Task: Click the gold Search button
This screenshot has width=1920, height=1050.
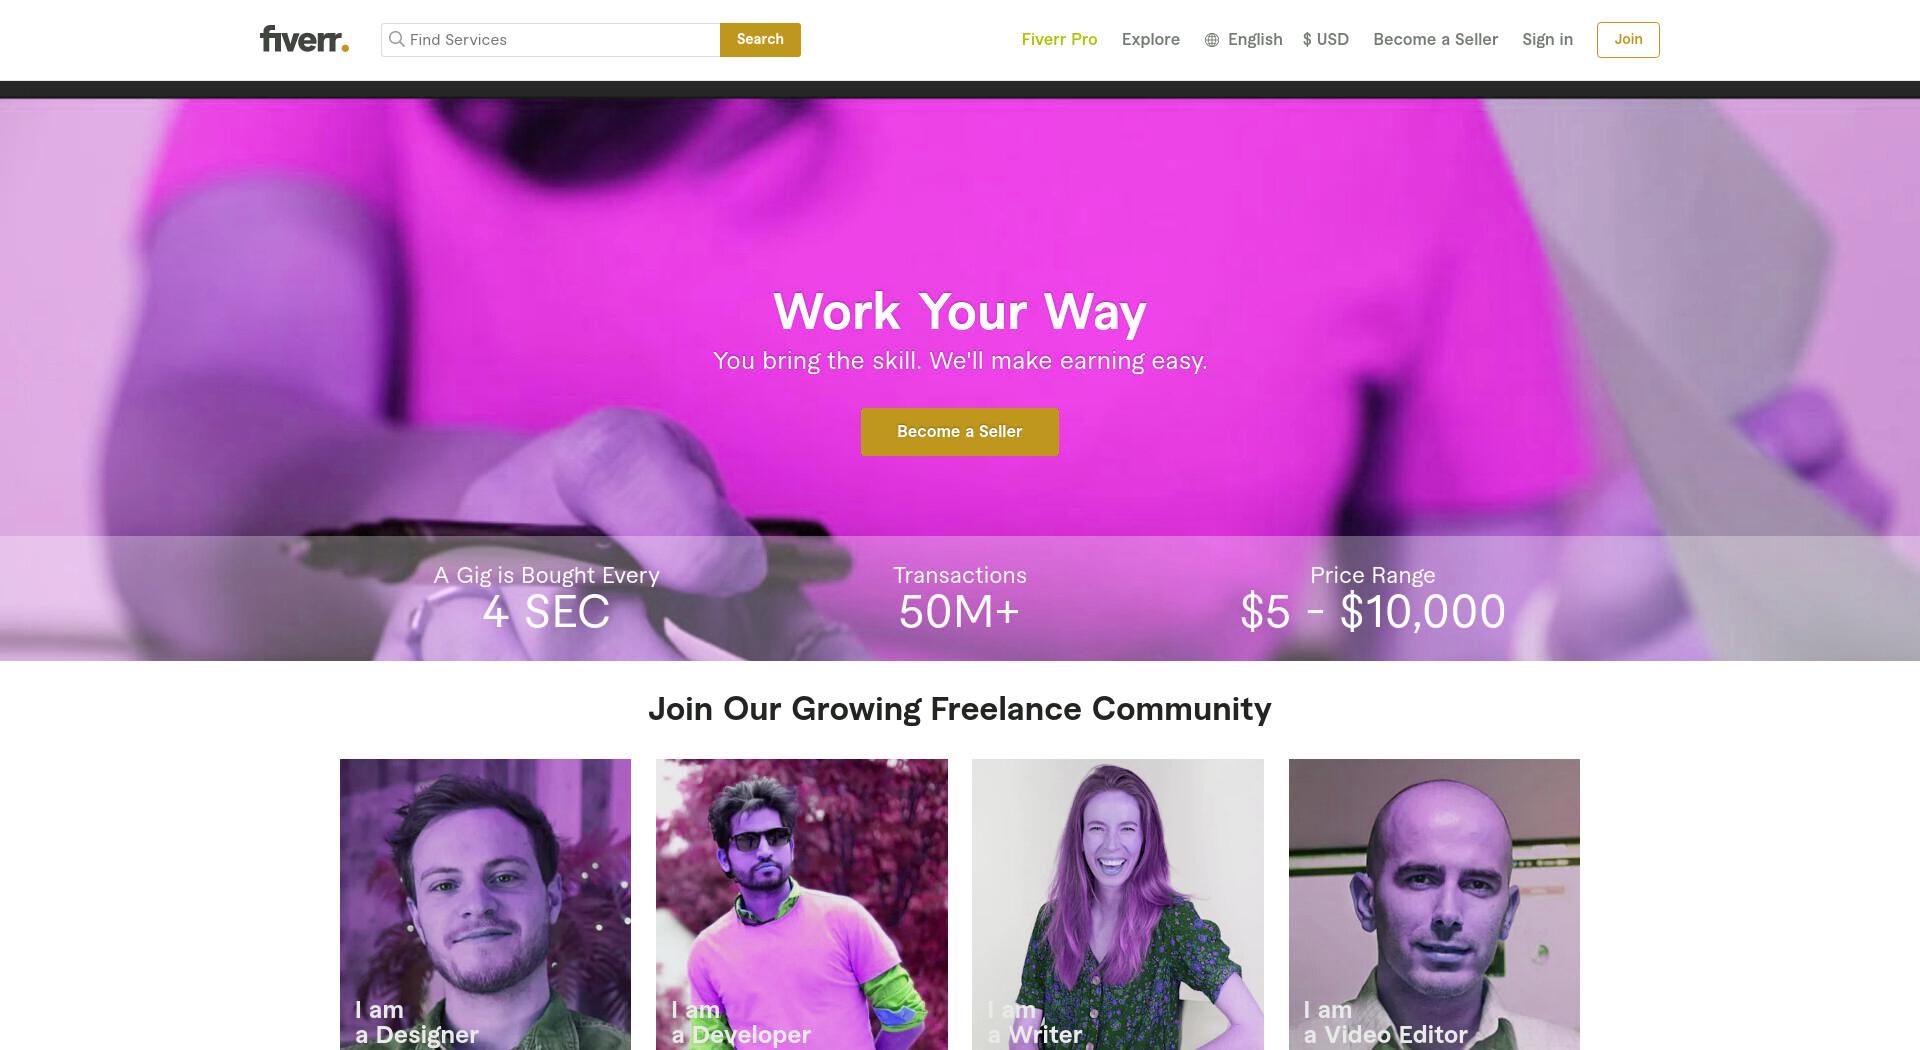Action: pos(760,40)
